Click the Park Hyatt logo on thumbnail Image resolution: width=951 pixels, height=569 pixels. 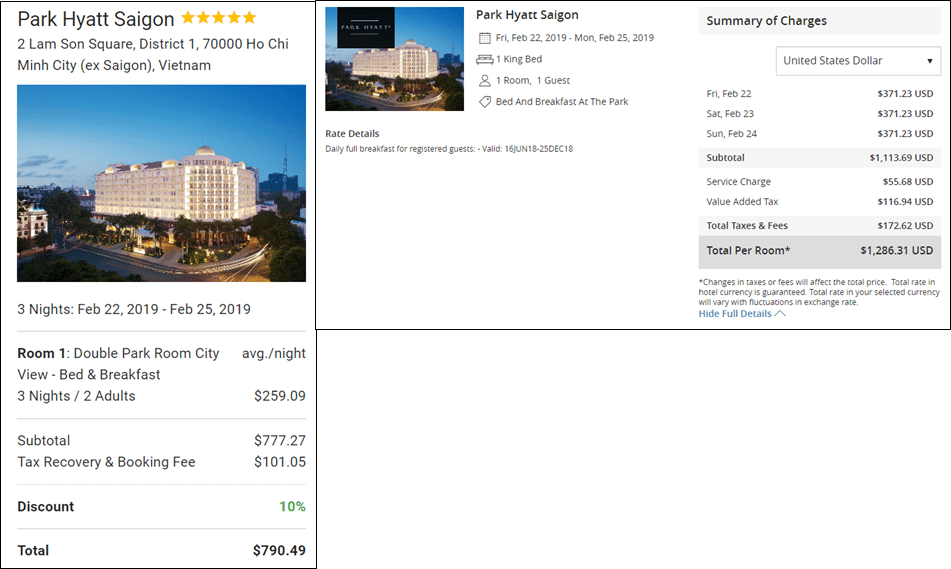point(366,28)
